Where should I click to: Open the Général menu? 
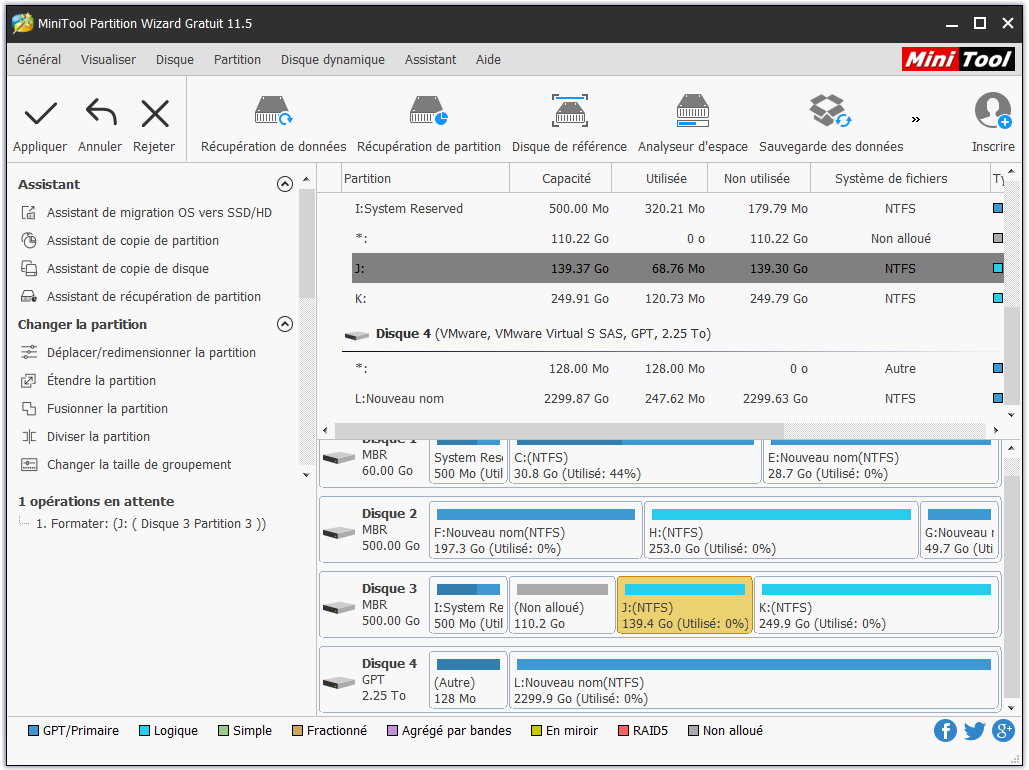39,60
